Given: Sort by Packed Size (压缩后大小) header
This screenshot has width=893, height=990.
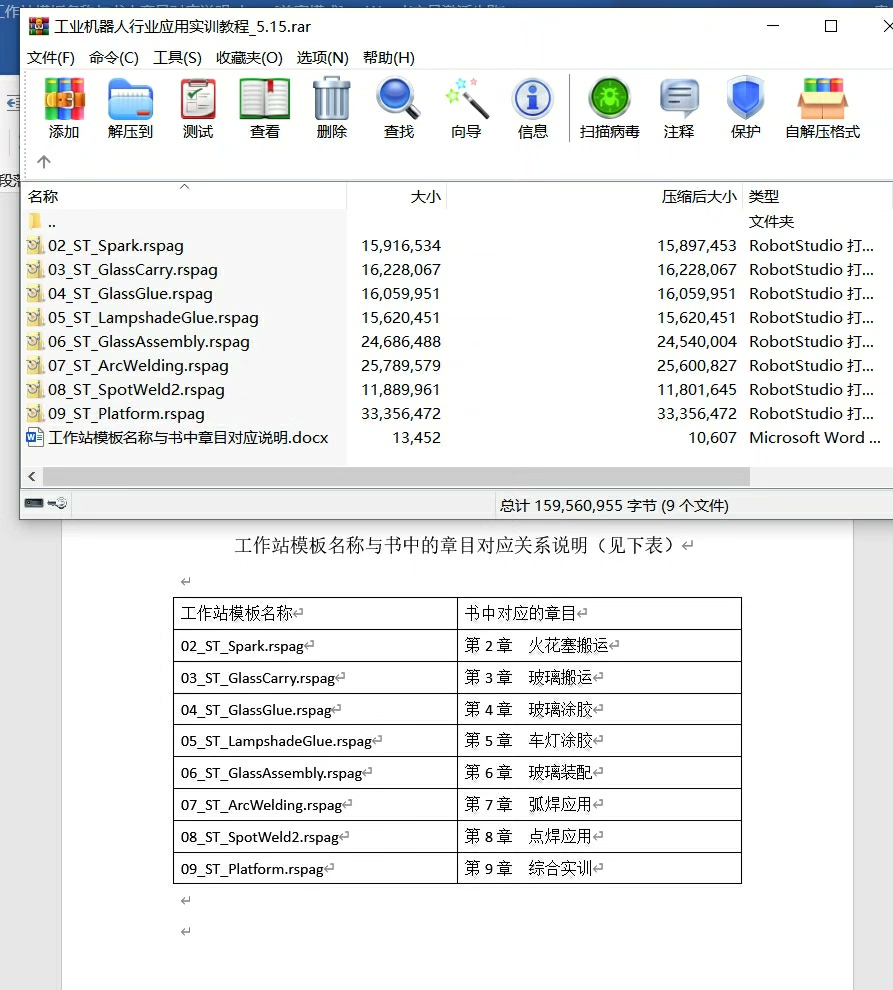Looking at the screenshot, I should pyautogui.click(x=594, y=196).
